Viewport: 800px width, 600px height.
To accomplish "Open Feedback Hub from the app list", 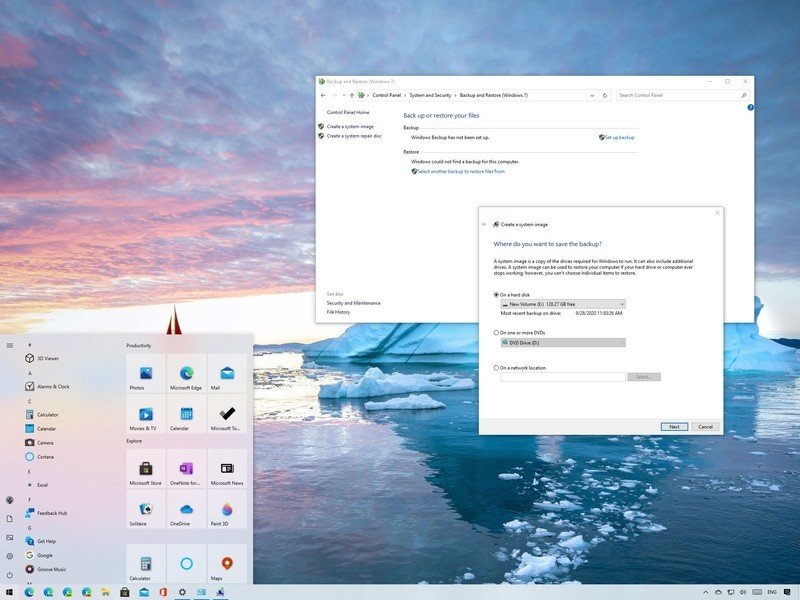I will (x=51, y=513).
